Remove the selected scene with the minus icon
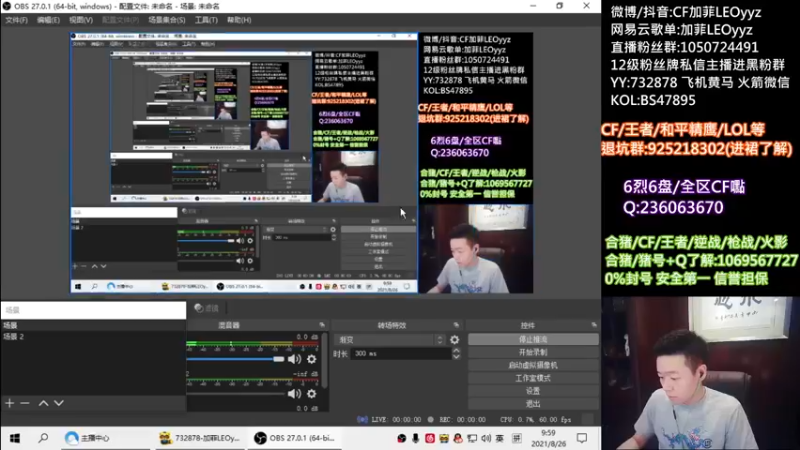 coord(24,403)
